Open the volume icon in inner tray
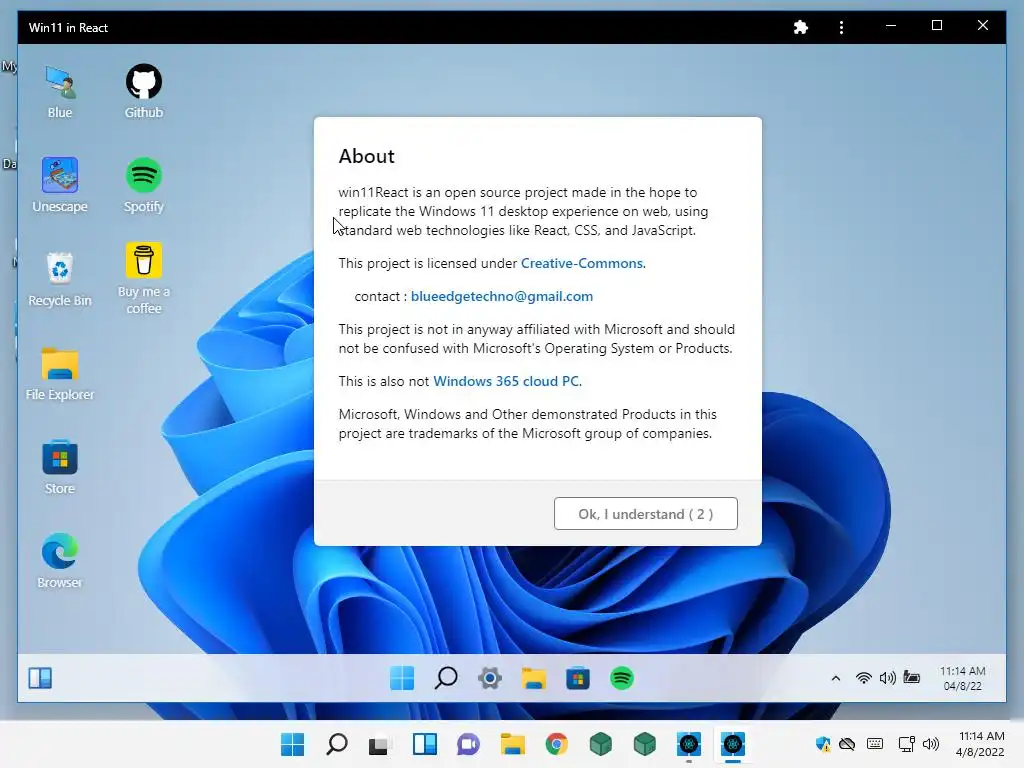The height and width of the screenshot is (768, 1024). (x=887, y=678)
